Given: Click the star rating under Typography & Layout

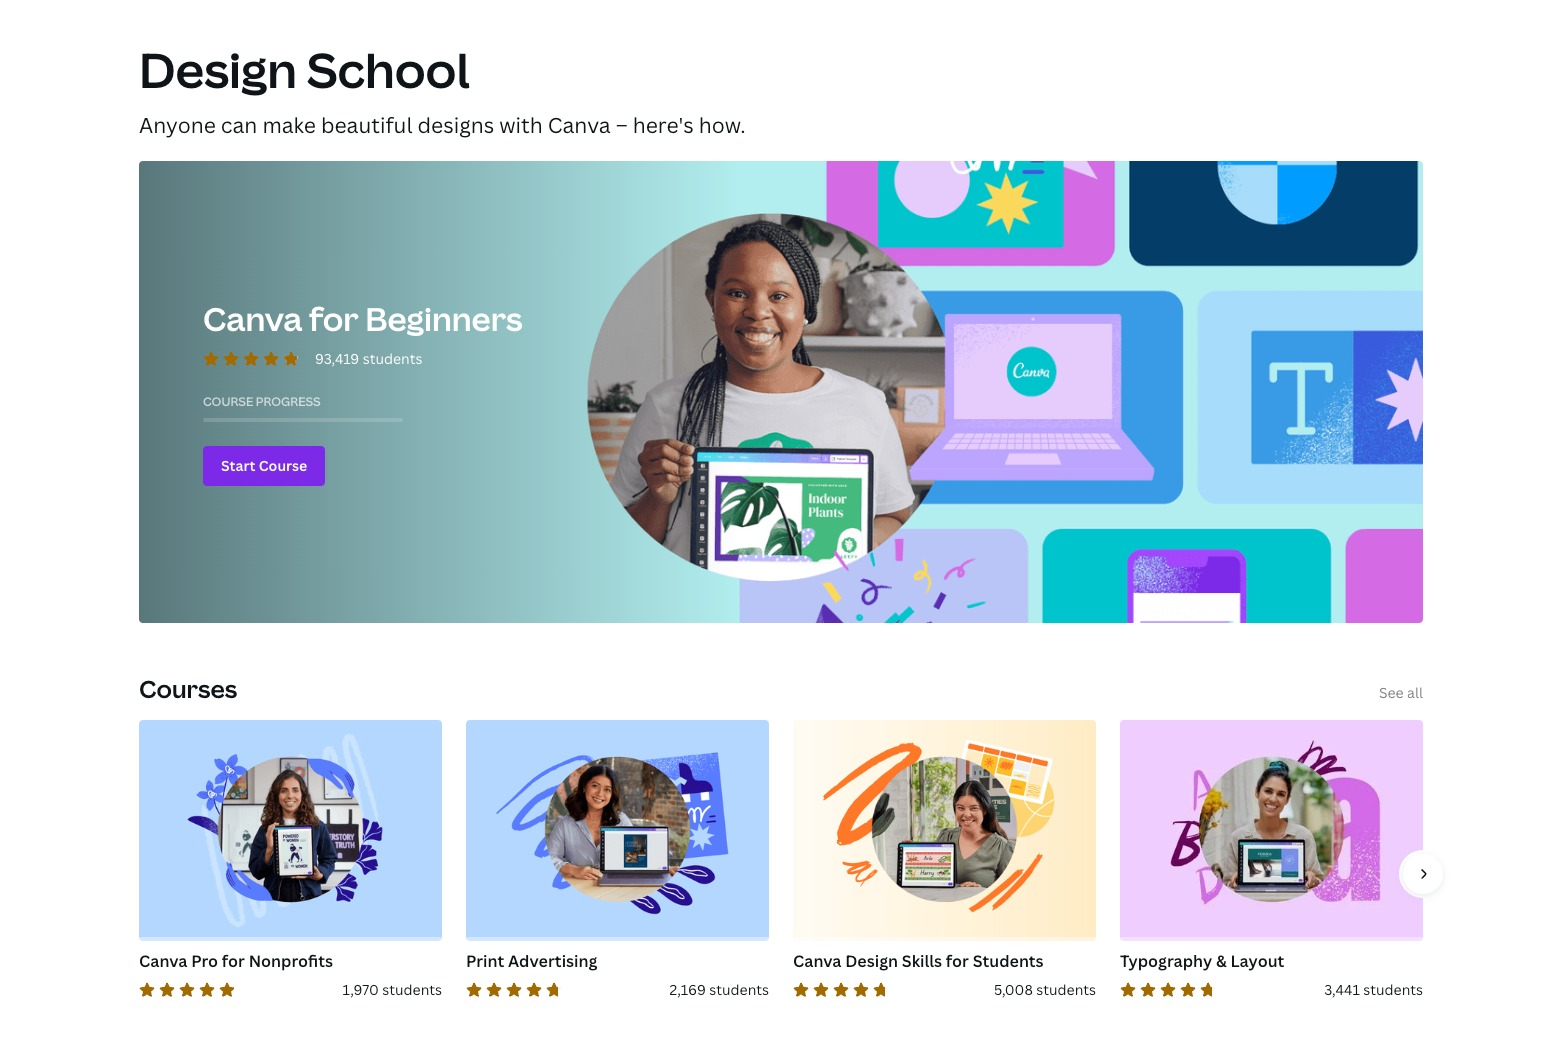Looking at the screenshot, I should 1167,990.
